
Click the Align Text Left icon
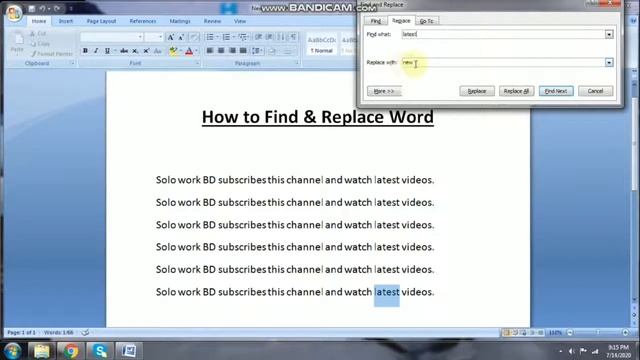click(210, 51)
